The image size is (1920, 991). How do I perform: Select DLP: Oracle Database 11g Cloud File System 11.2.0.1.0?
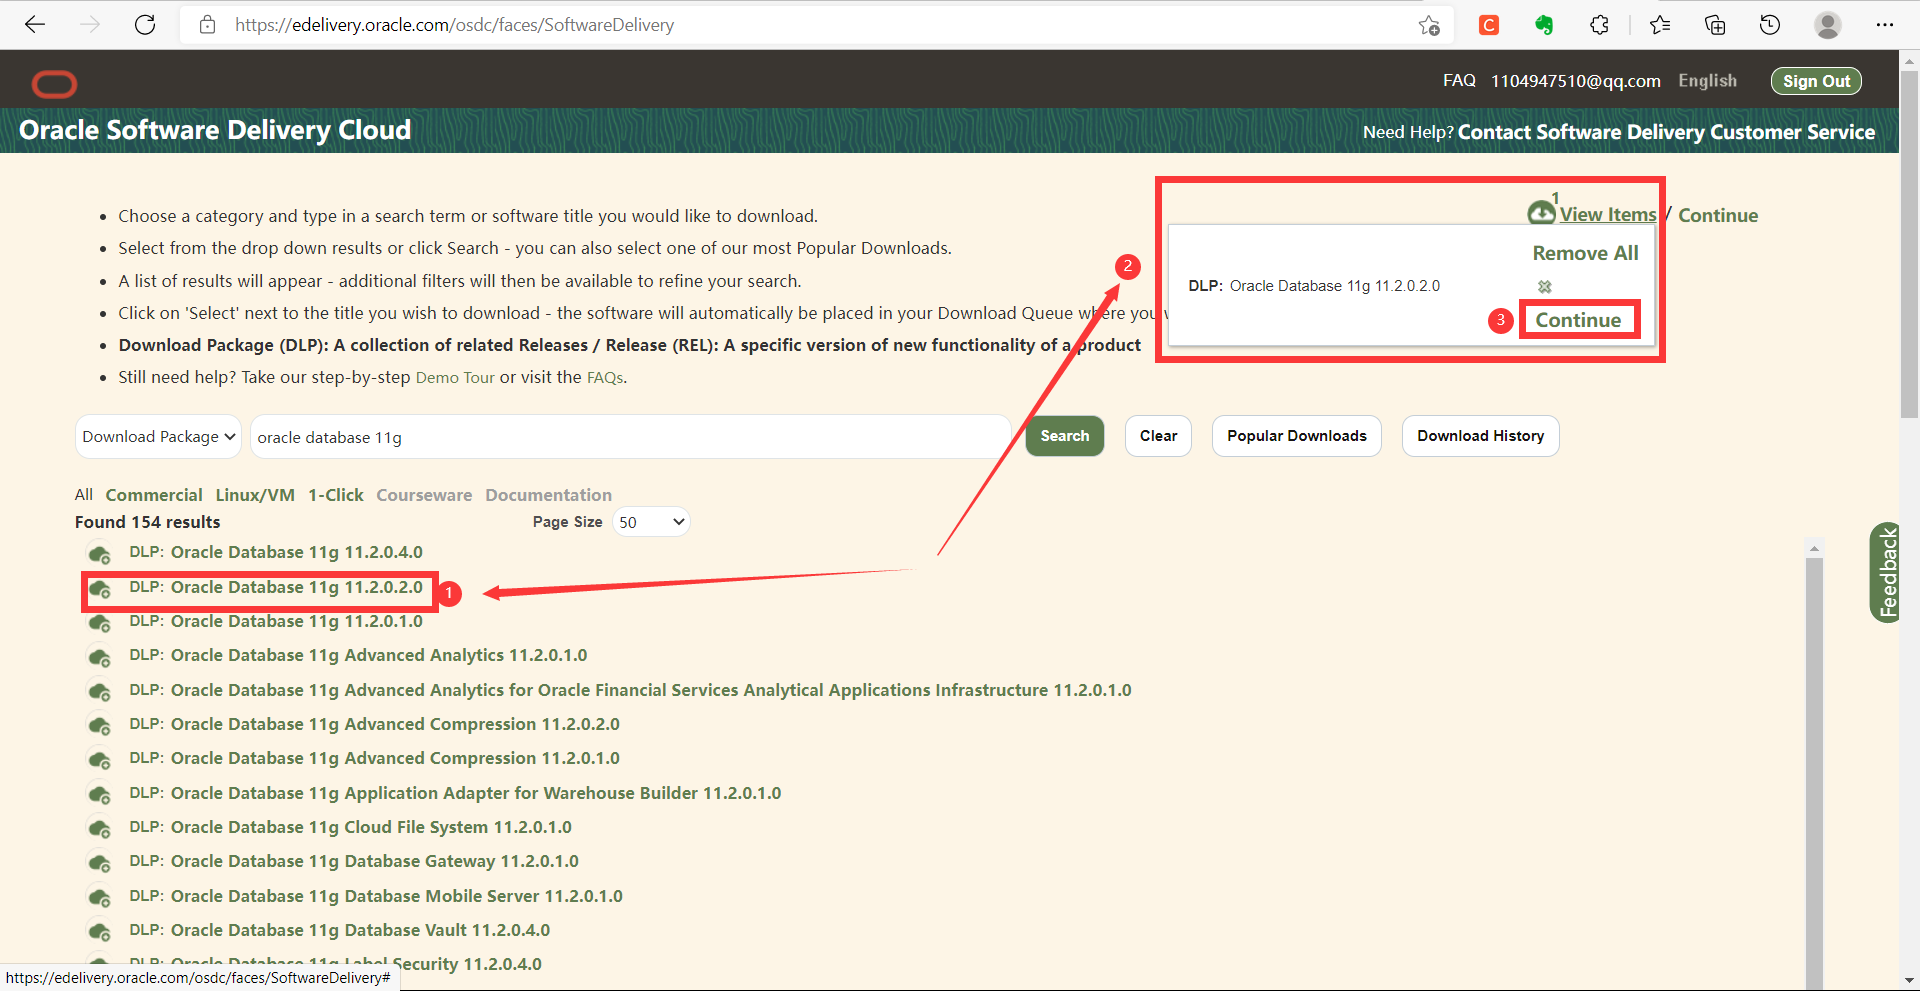click(350, 827)
